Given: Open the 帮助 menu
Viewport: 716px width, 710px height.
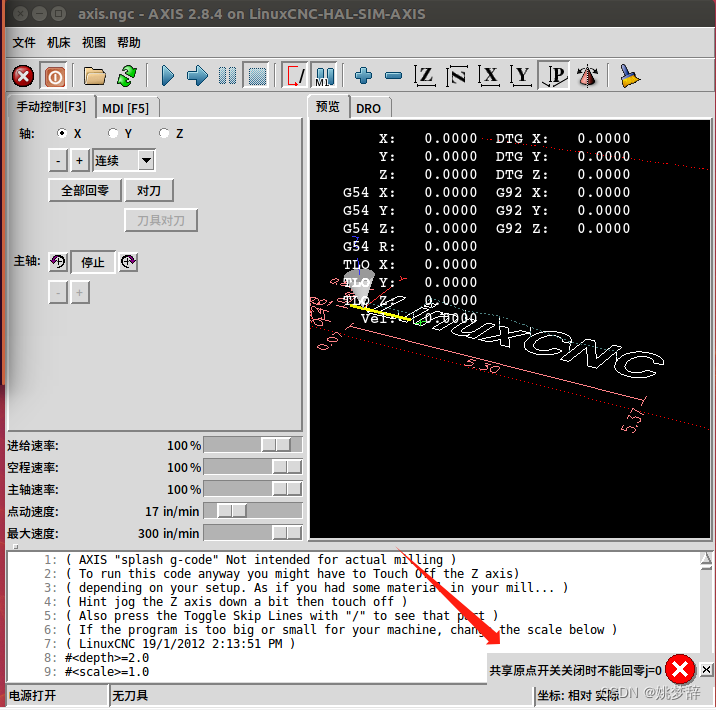Looking at the screenshot, I should tap(129, 42).
